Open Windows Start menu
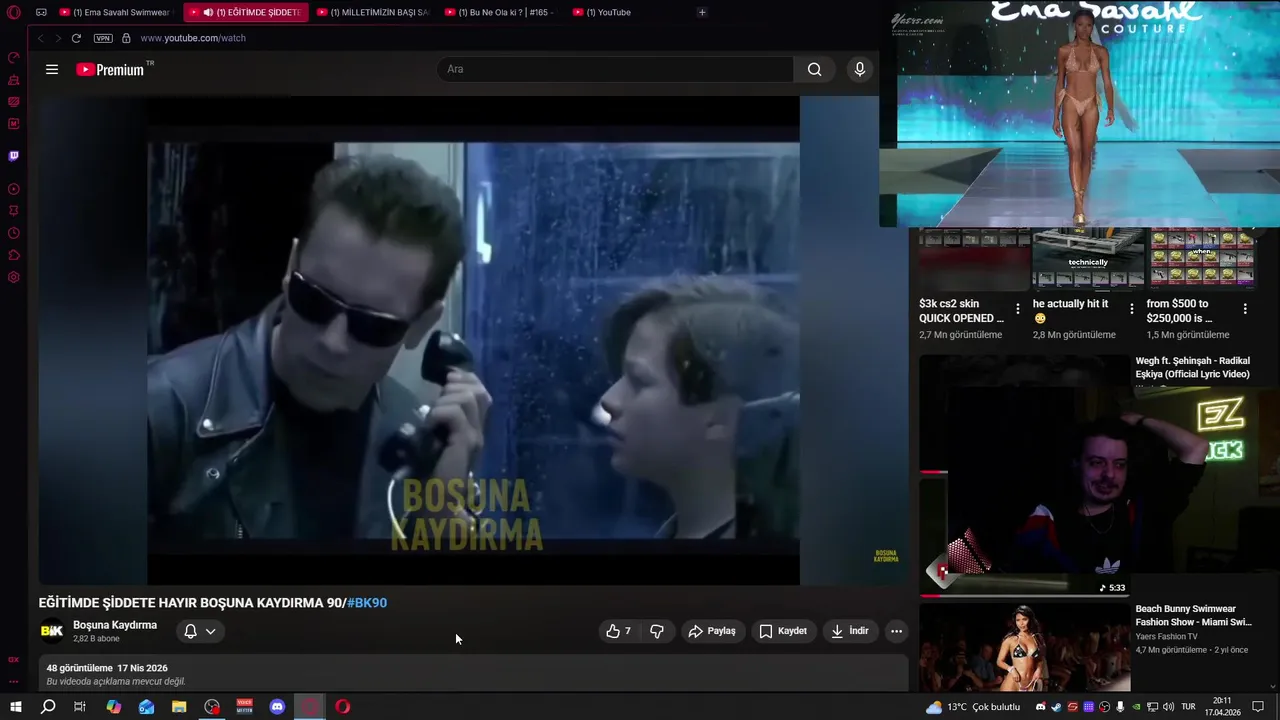Screen dimensions: 1280x720 click(16, 707)
